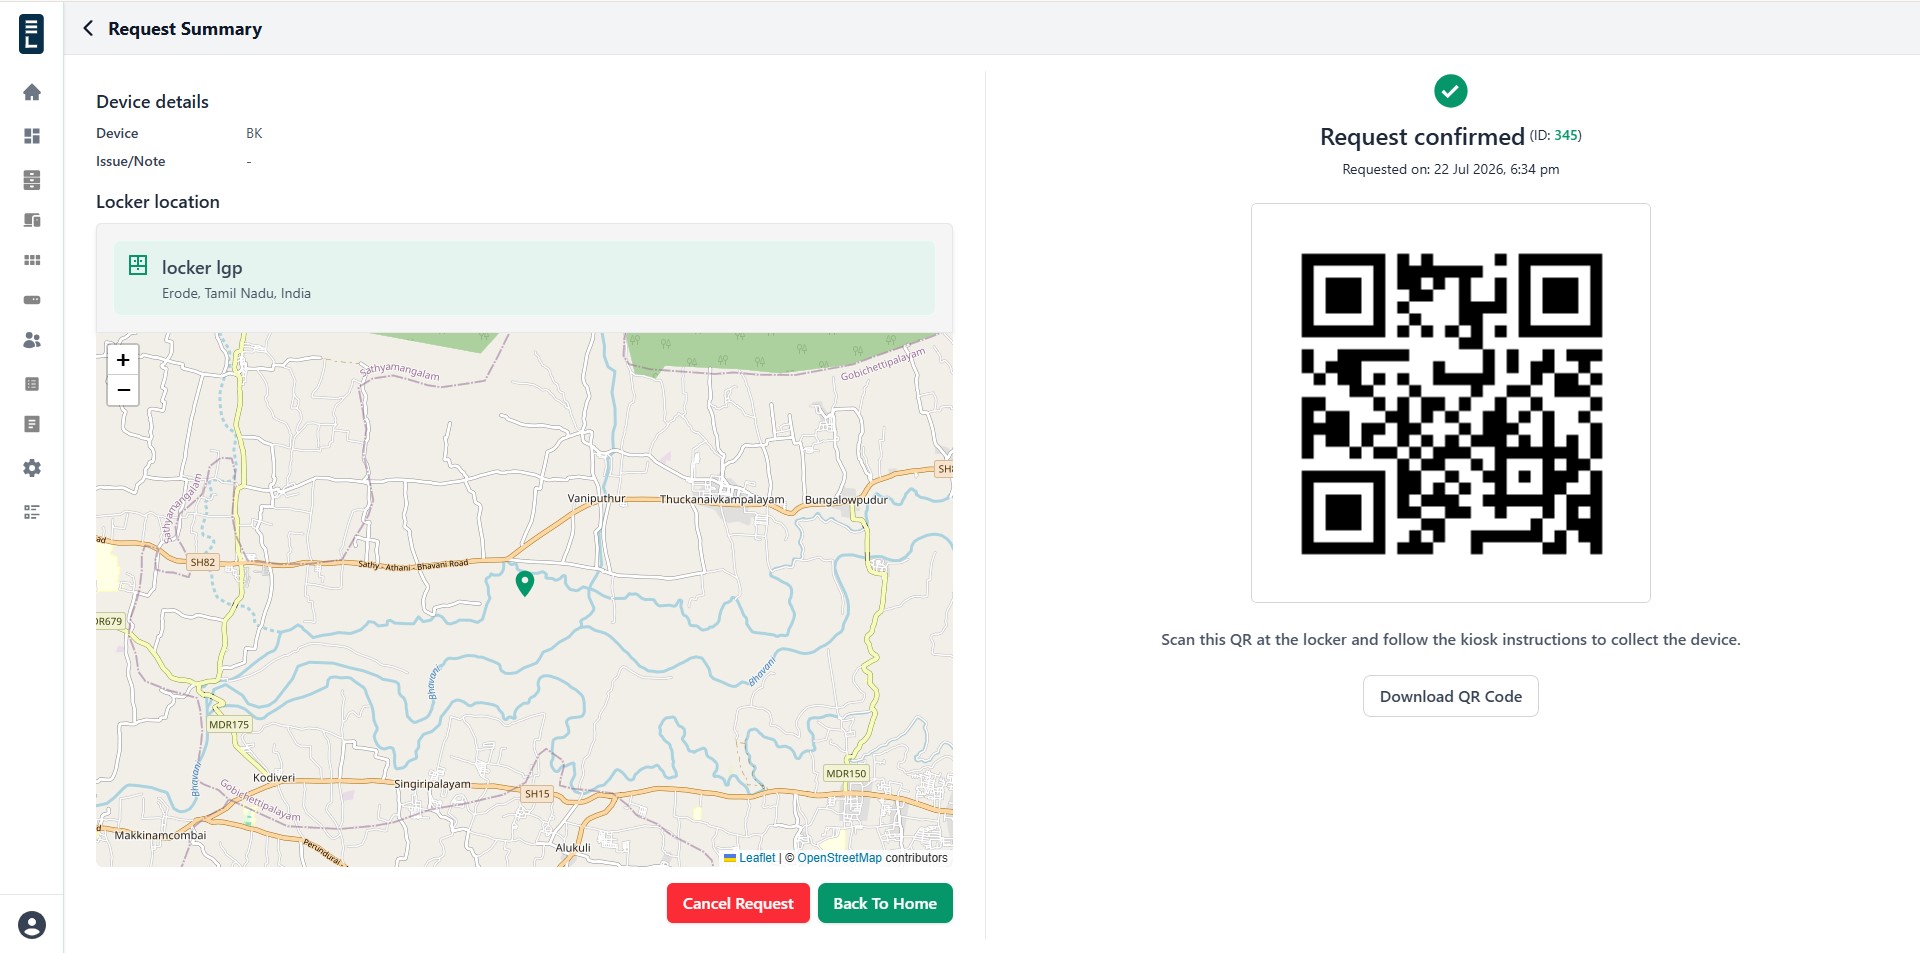Click the Device details heading
The height and width of the screenshot is (953, 1920).
(x=152, y=102)
